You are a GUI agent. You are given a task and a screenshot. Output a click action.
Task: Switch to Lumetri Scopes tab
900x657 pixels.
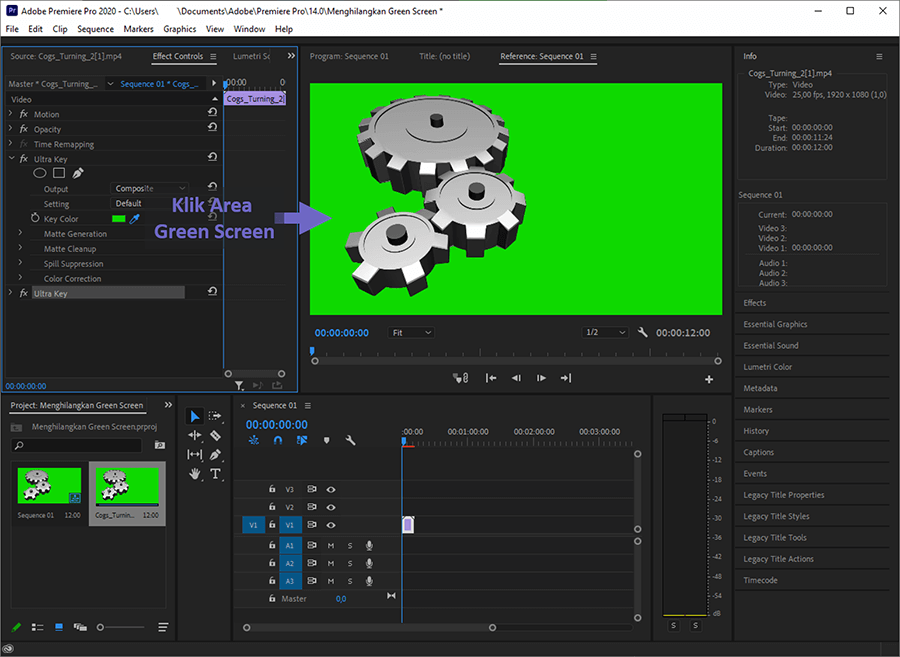251,56
